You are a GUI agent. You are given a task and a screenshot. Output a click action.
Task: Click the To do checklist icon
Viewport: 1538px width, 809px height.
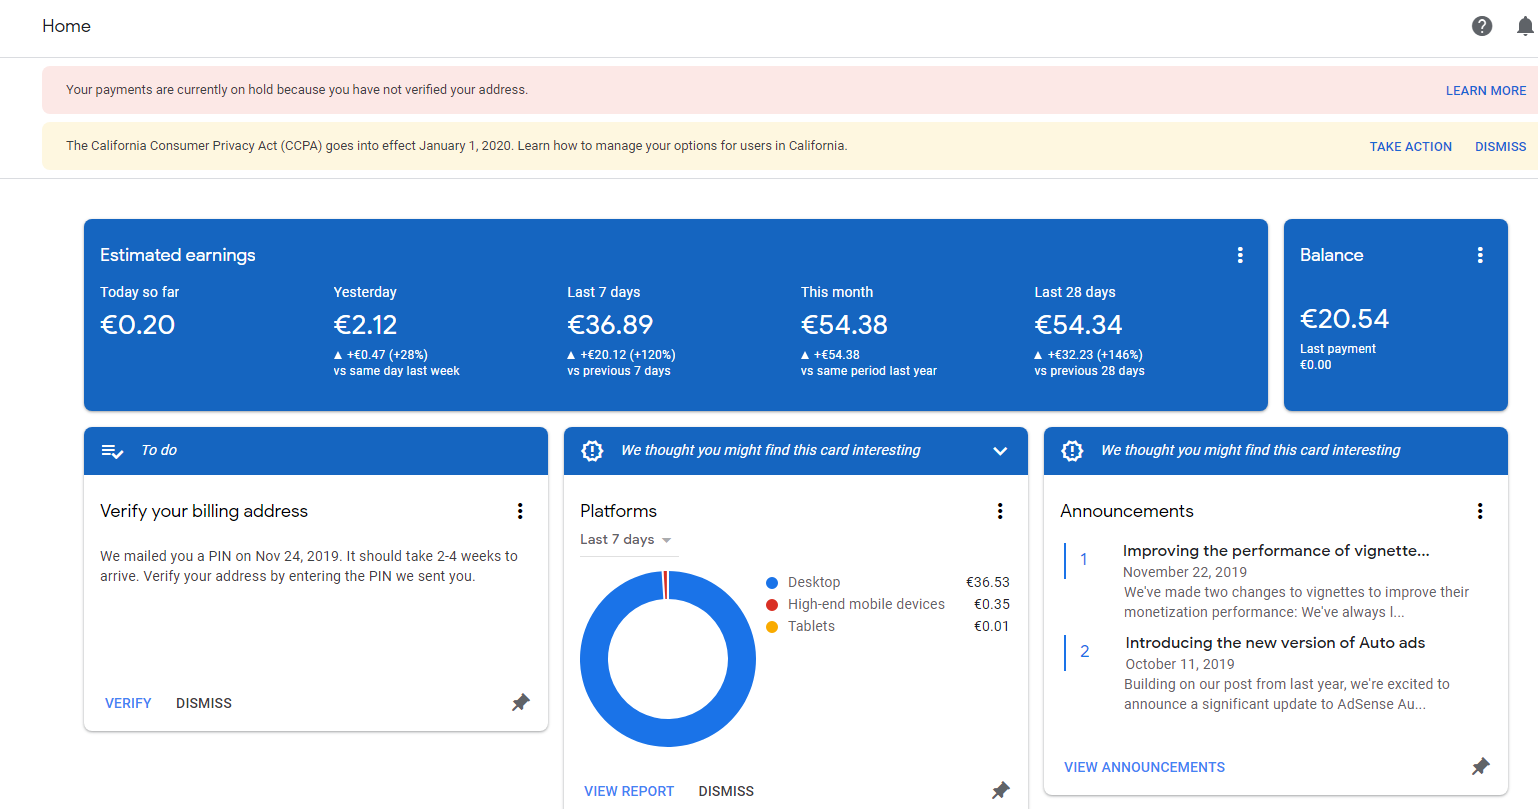coord(112,451)
